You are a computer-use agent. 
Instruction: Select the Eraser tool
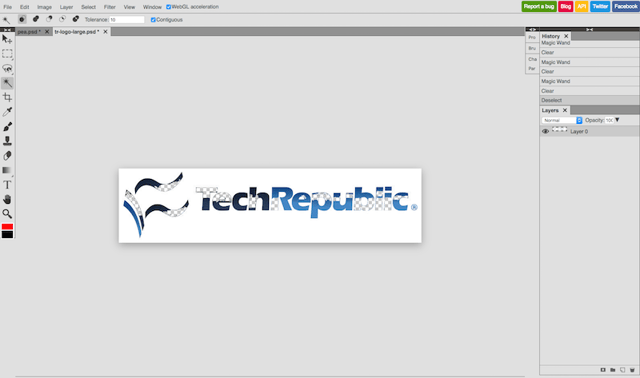point(7,156)
